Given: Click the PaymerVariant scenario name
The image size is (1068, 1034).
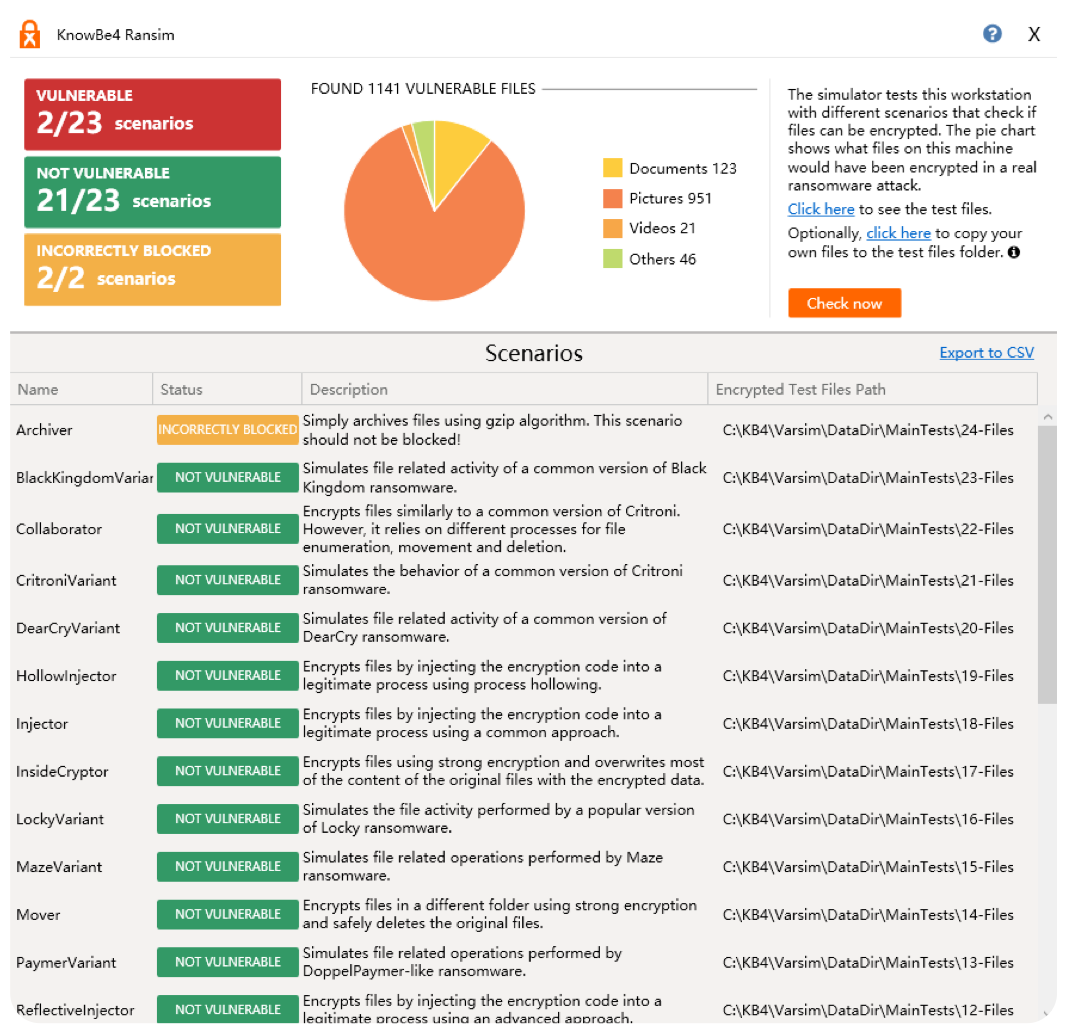Looking at the screenshot, I should click(66, 962).
